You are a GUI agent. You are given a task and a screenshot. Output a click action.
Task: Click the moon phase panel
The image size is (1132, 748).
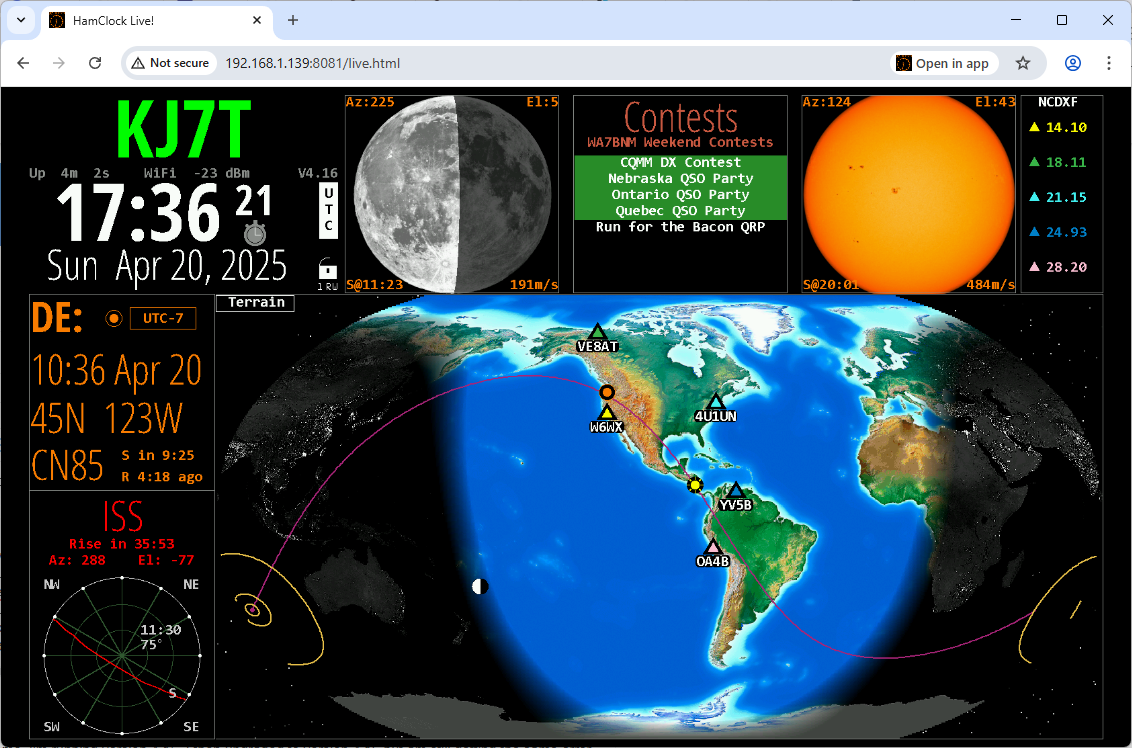(451, 193)
